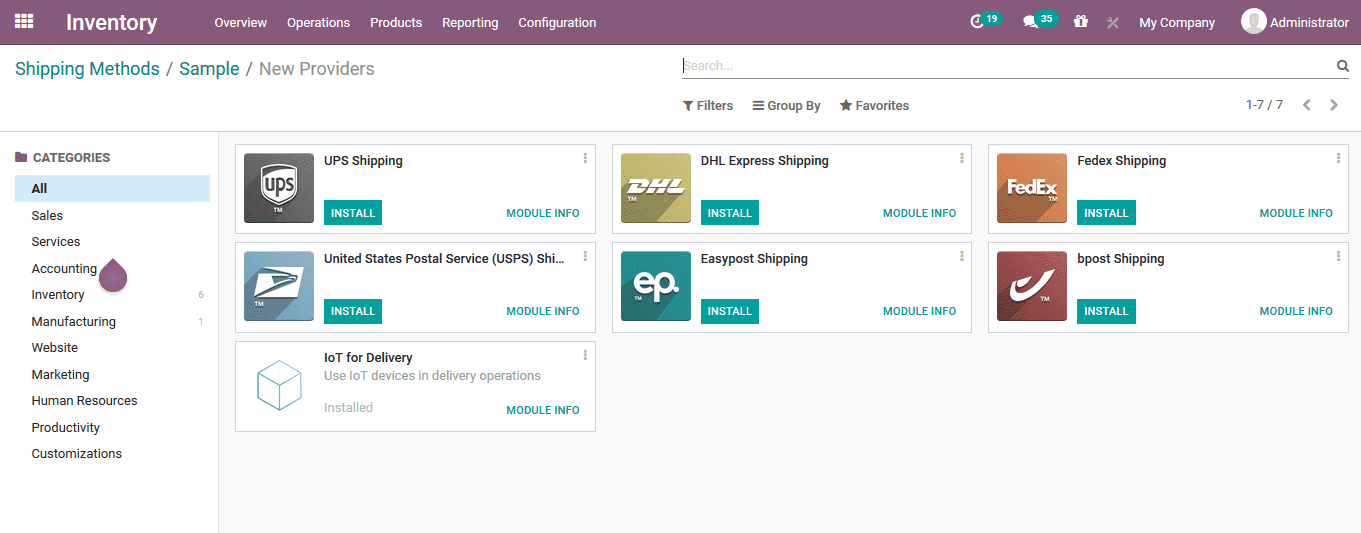
Task: Go to Sample breadcrumb
Action: pos(209,69)
